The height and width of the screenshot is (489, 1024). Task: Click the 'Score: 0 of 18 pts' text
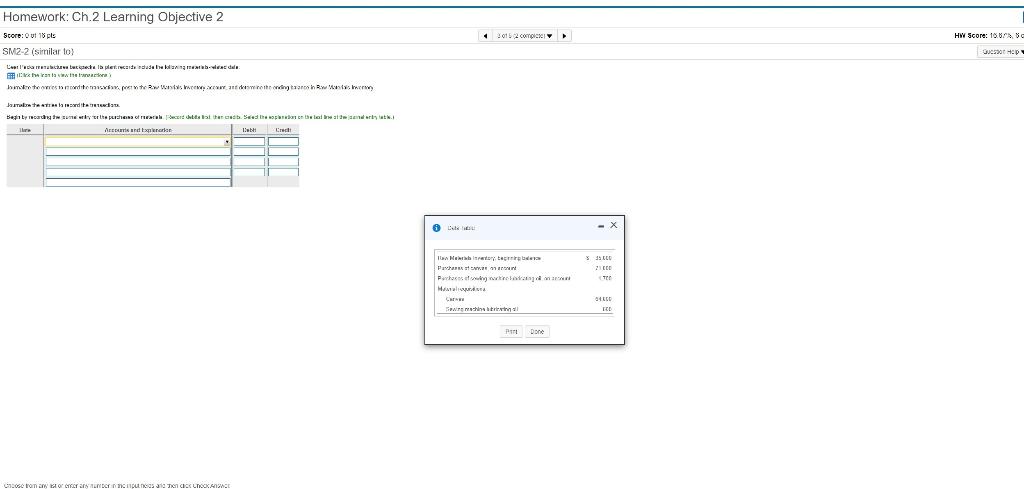click(29, 35)
